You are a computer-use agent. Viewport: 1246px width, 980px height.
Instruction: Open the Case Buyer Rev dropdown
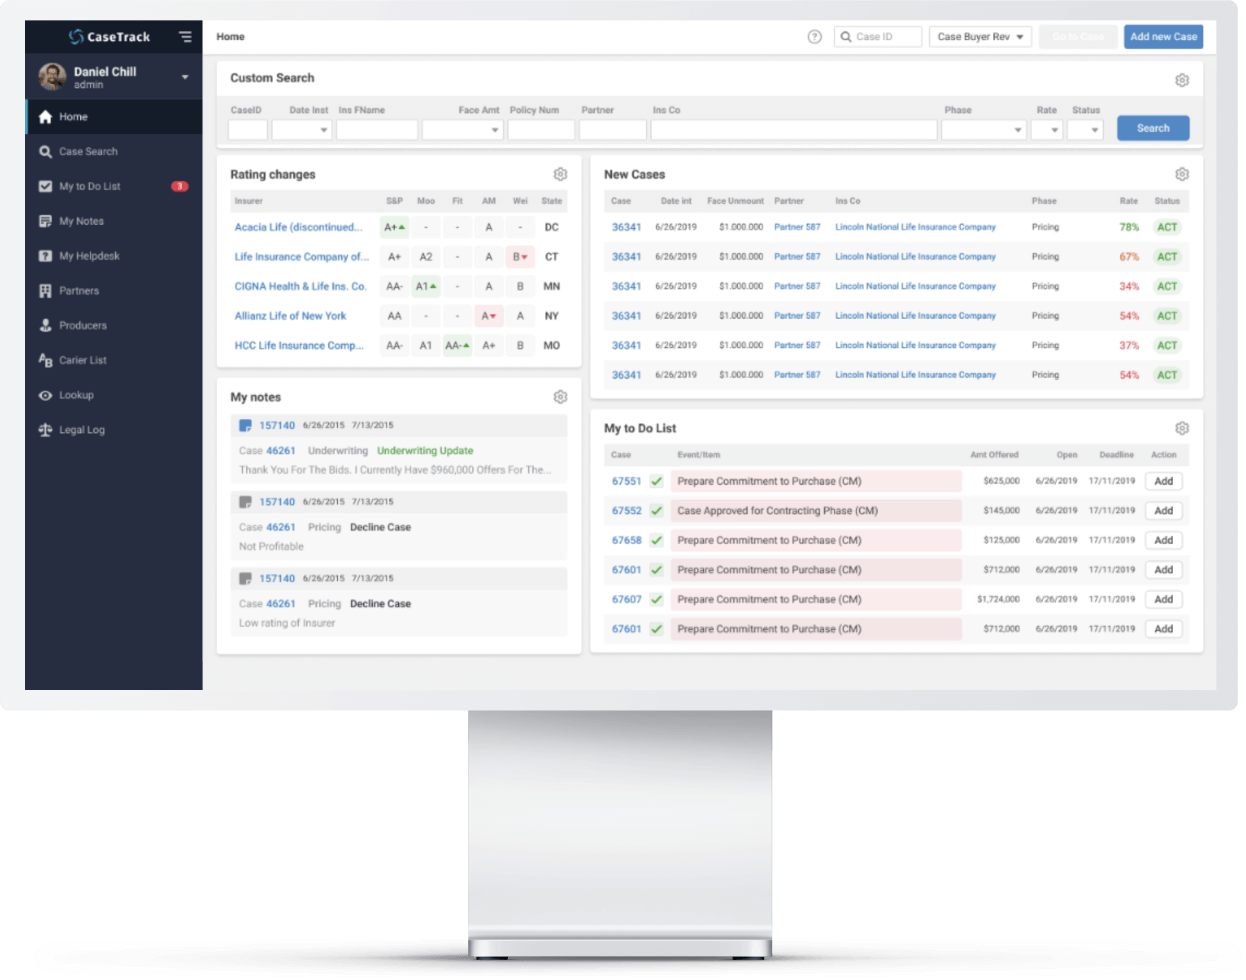(x=980, y=36)
